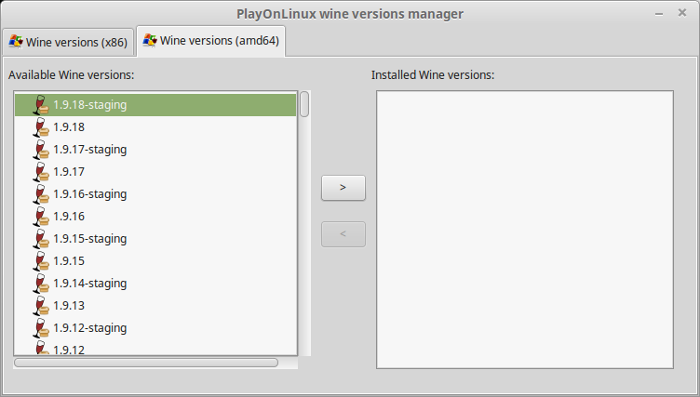Click the wine icon next to 1.9.16
Image resolution: width=700 pixels, height=397 pixels.
click(x=41, y=216)
